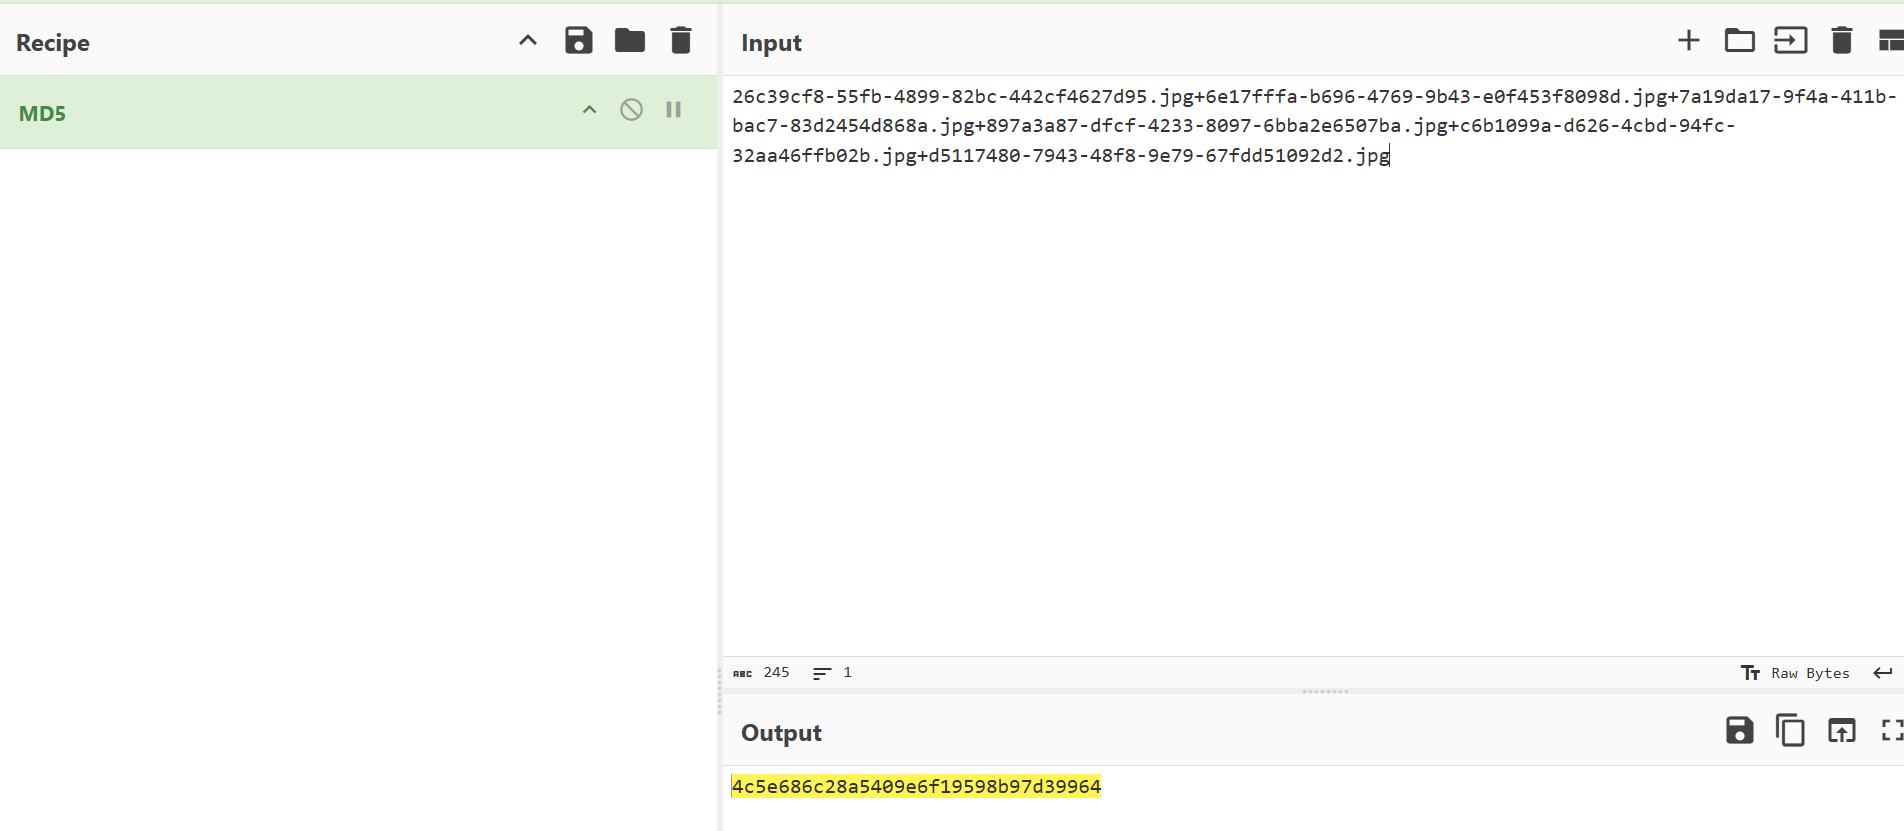Open the Raw Bytes encoding selector
The height and width of the screenshot is (831, 1904).
[x=1796, y=673]
